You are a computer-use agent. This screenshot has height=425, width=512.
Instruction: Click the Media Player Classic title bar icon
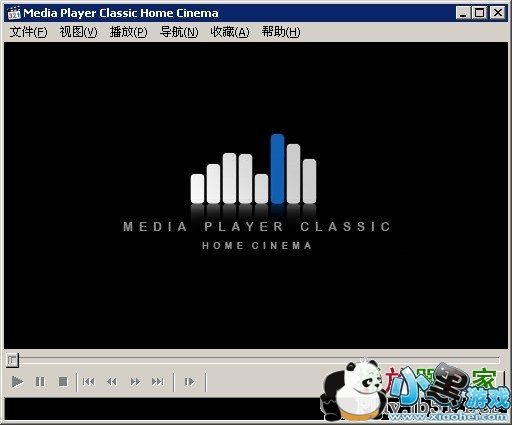14,13
